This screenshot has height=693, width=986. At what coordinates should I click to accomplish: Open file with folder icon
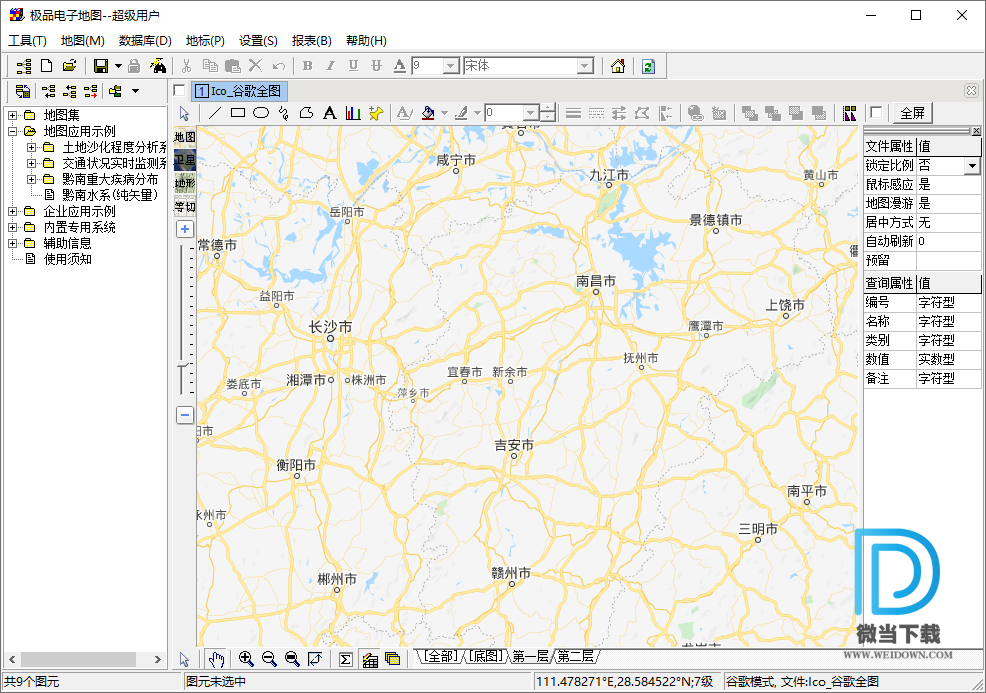click(x=69, y=65)
